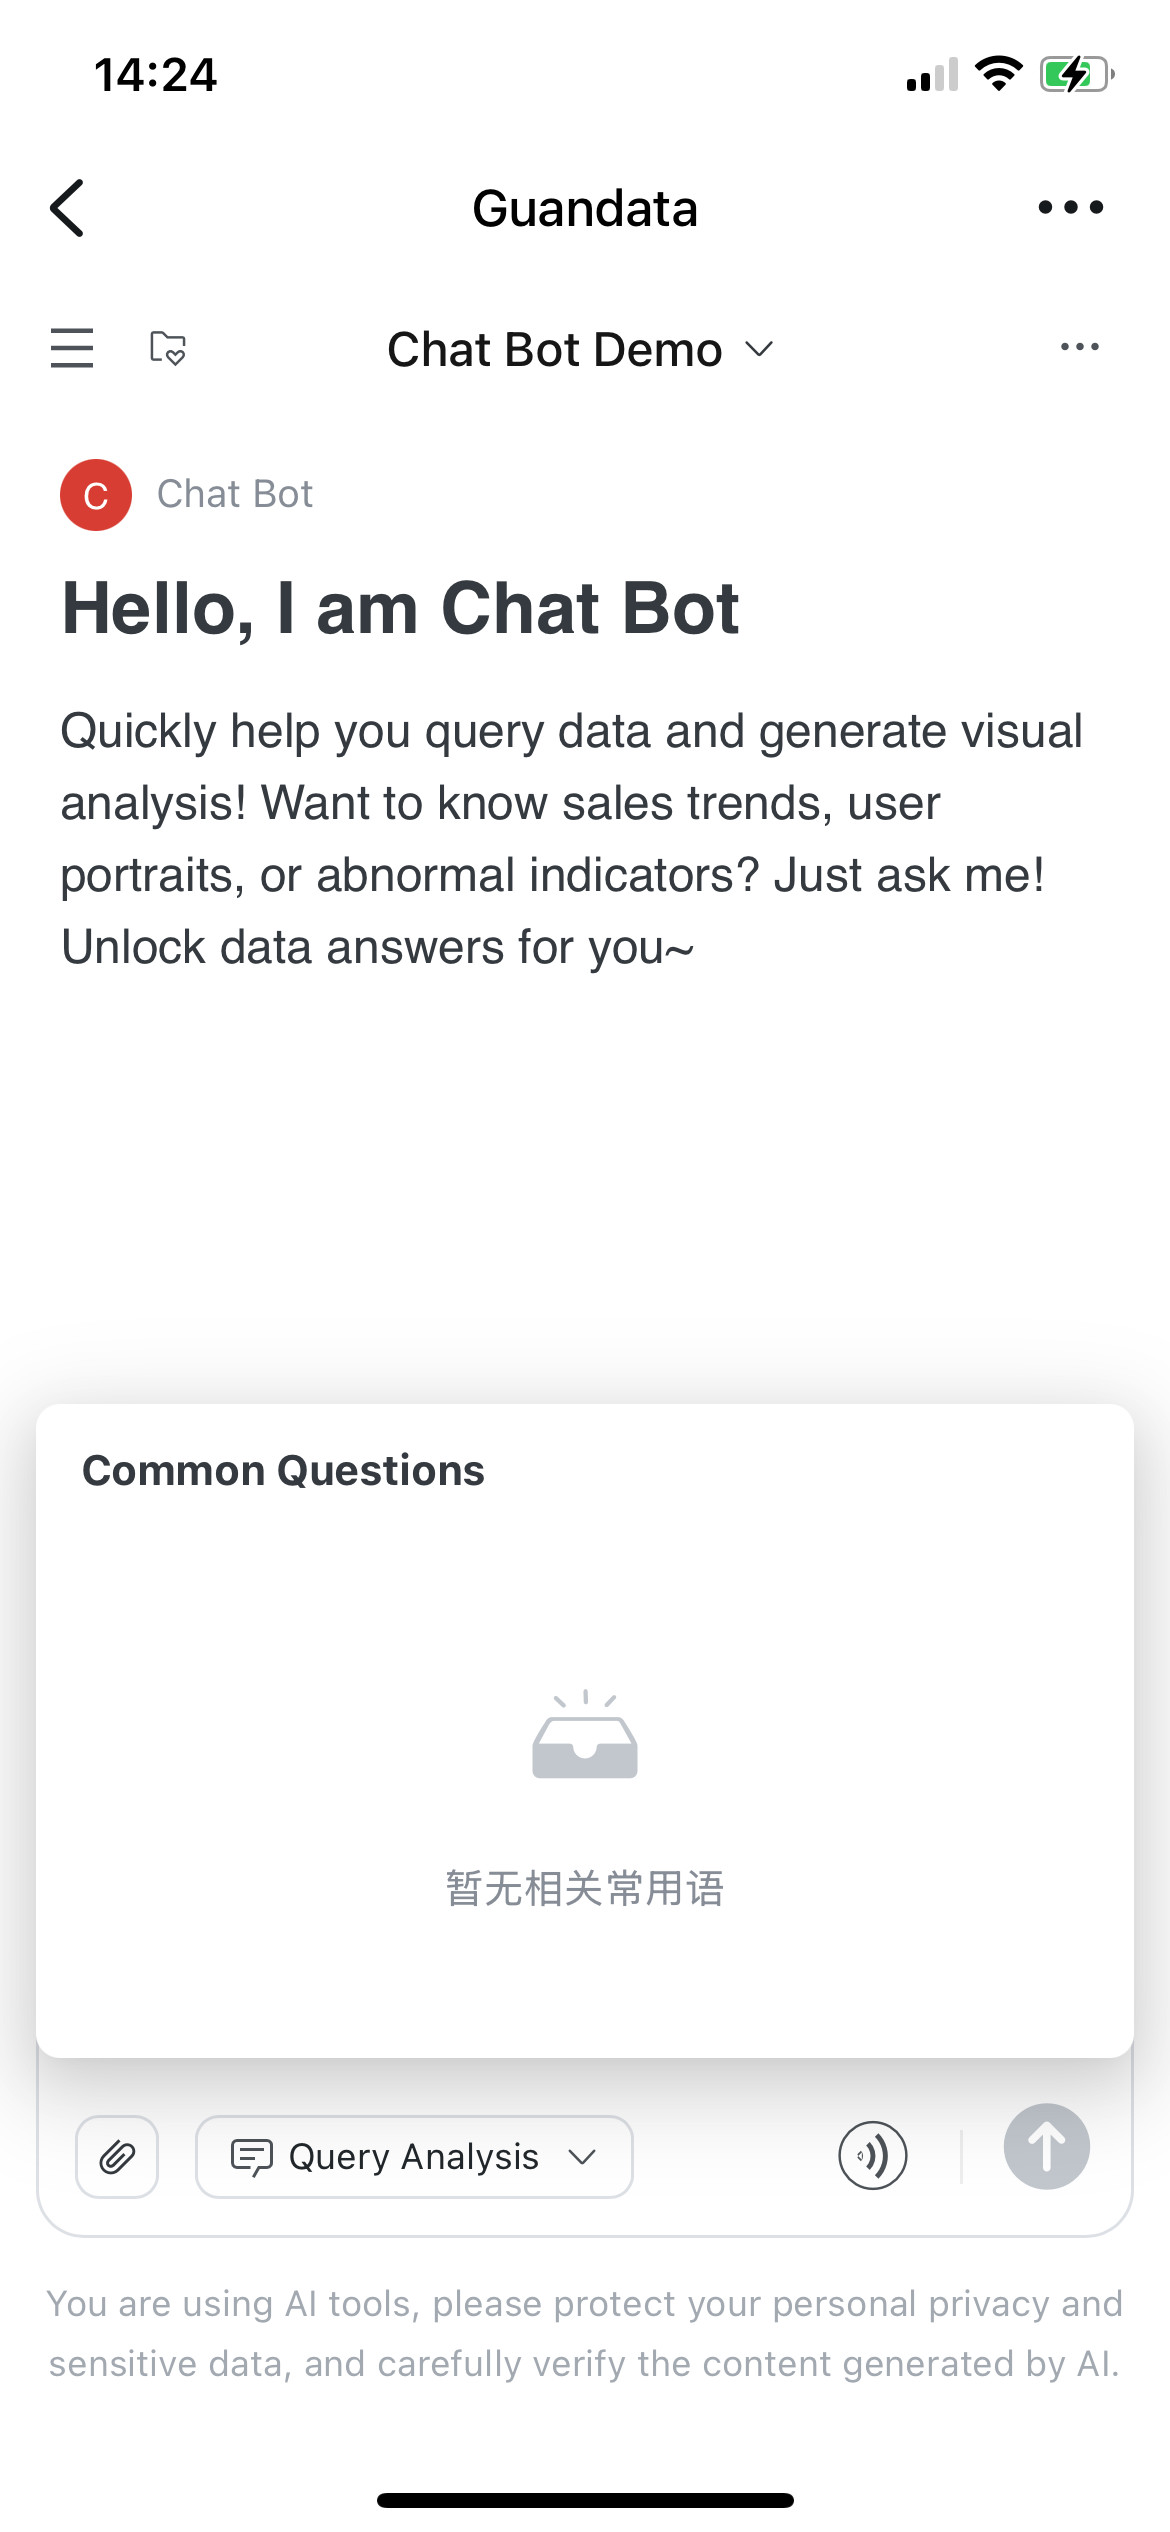Open the top three-dot options menu

(1070, 207)
